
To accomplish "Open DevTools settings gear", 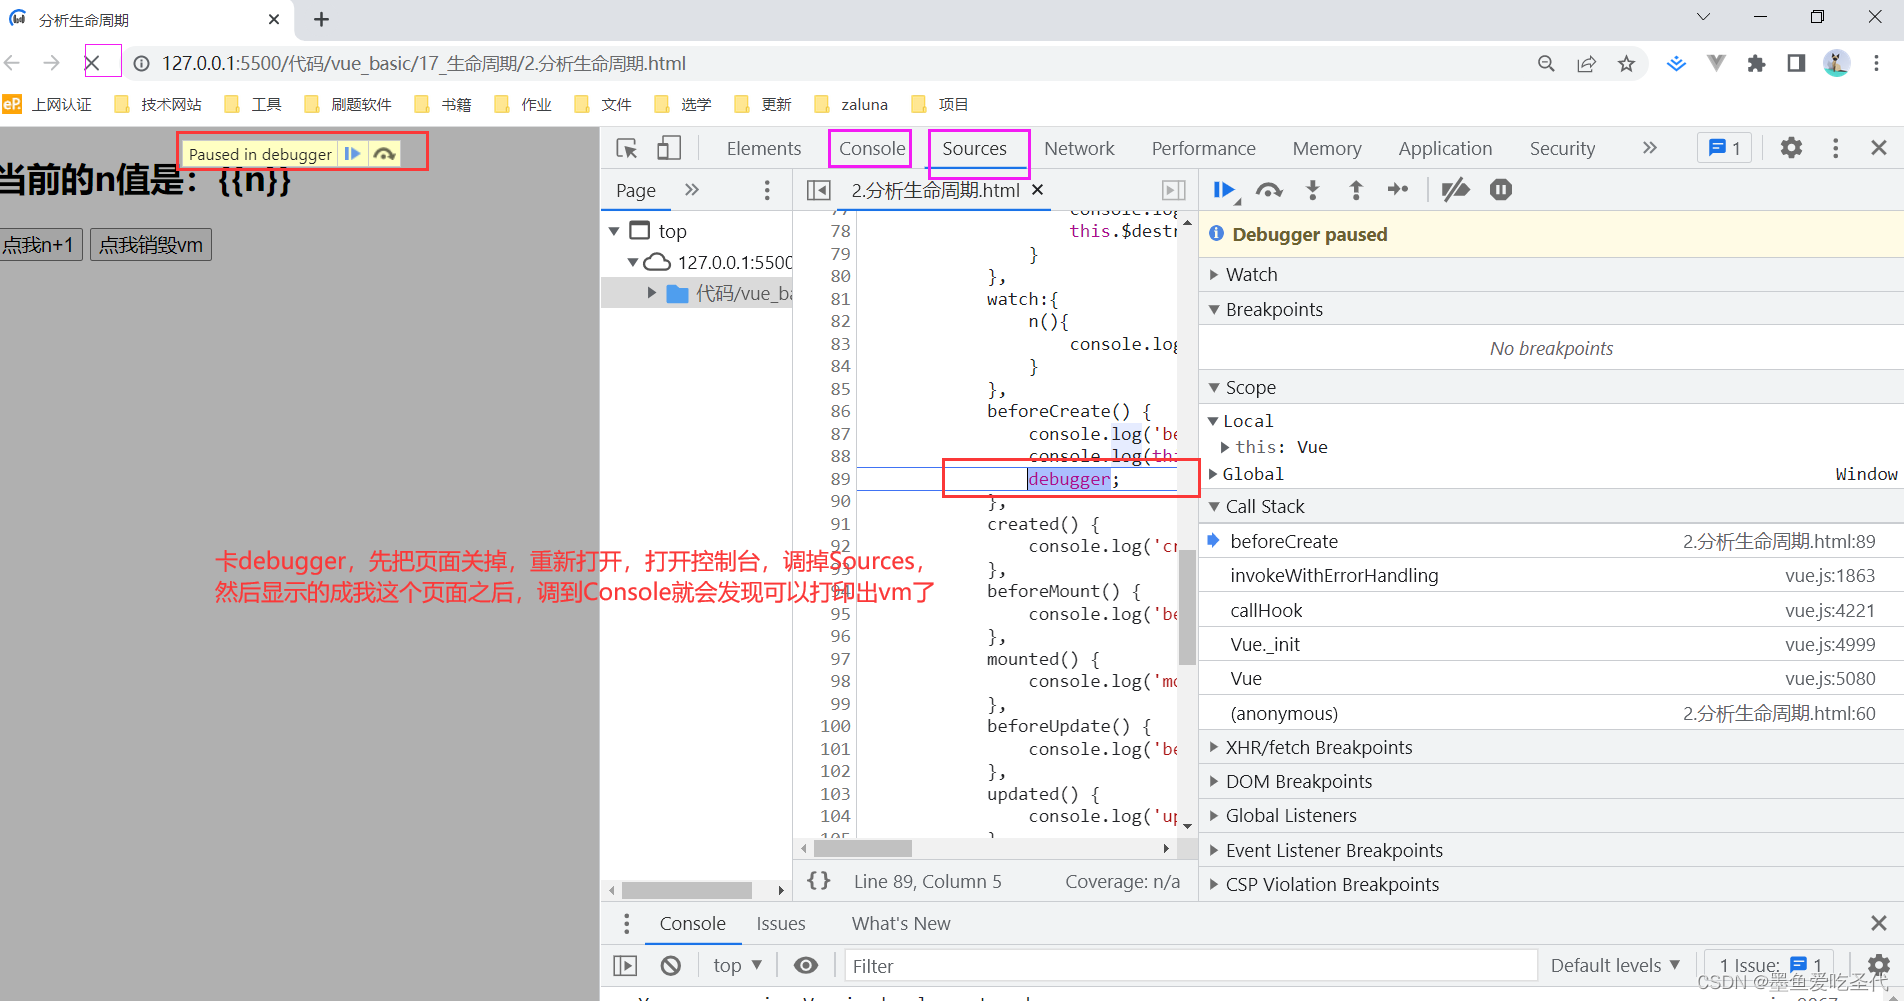I will 1791,148.
